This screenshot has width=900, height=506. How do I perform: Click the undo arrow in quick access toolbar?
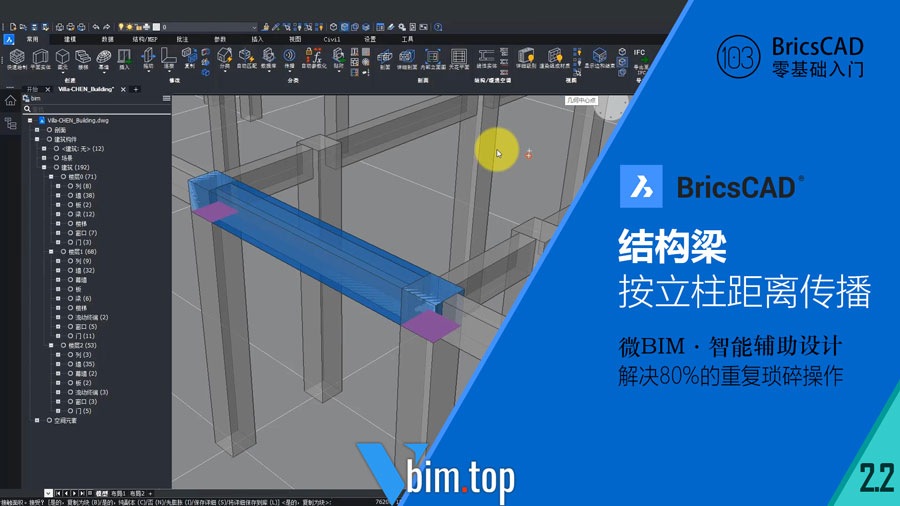point(95,27)
